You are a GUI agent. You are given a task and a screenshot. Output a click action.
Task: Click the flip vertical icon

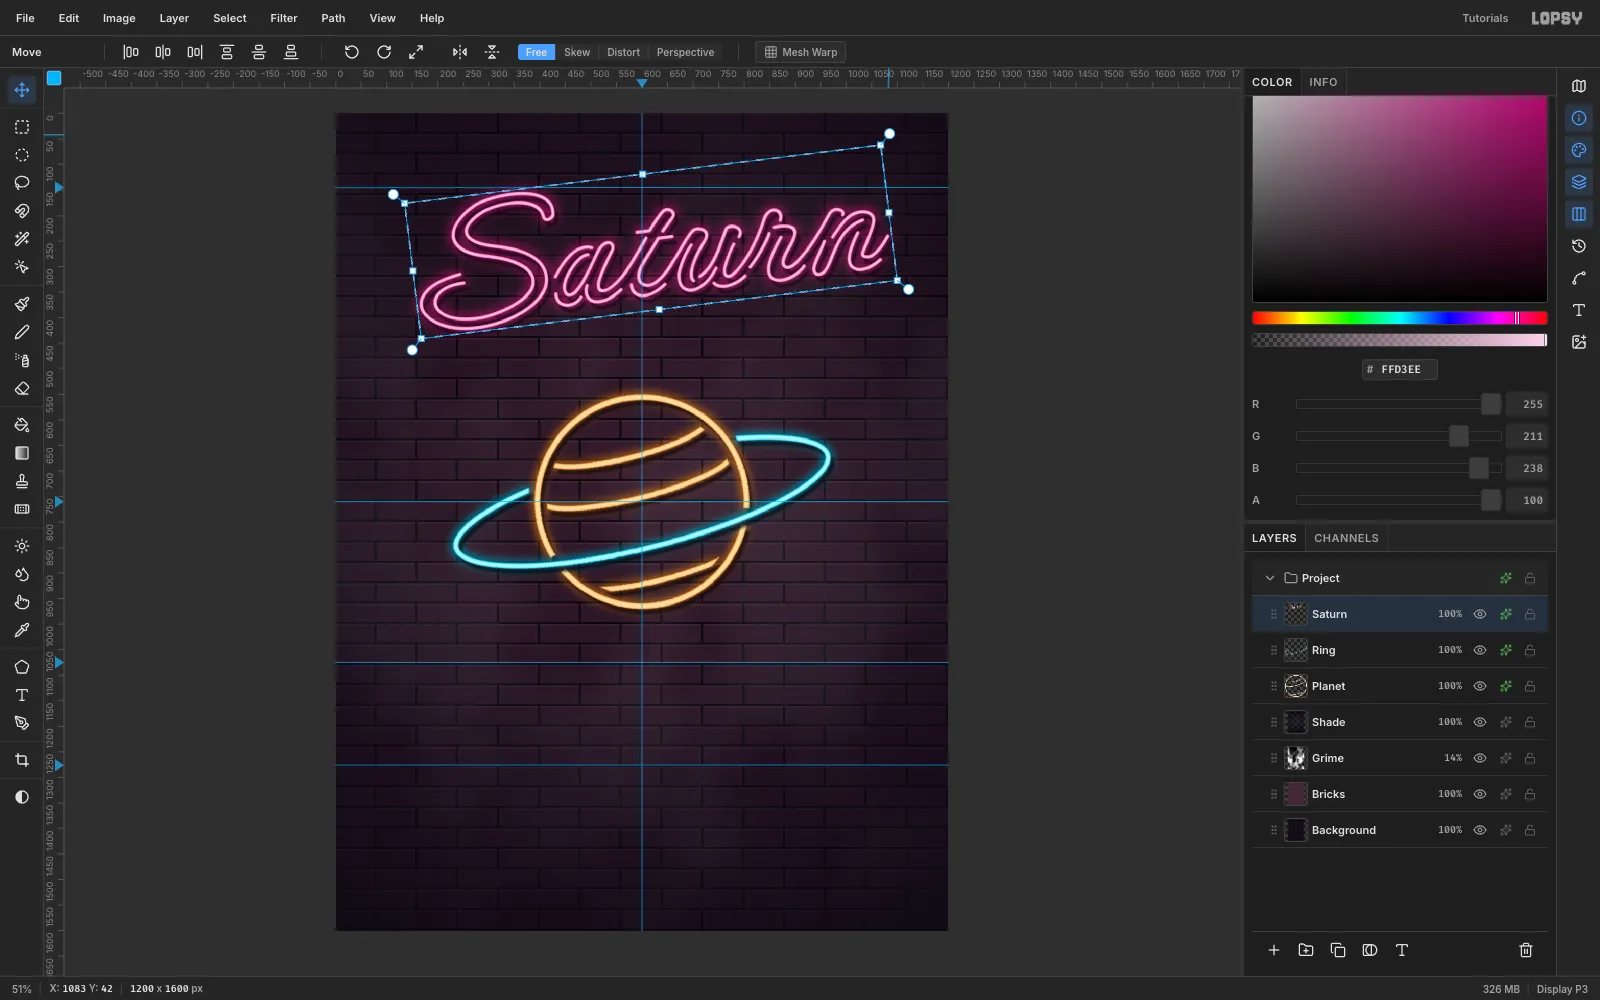click(492, 52)
